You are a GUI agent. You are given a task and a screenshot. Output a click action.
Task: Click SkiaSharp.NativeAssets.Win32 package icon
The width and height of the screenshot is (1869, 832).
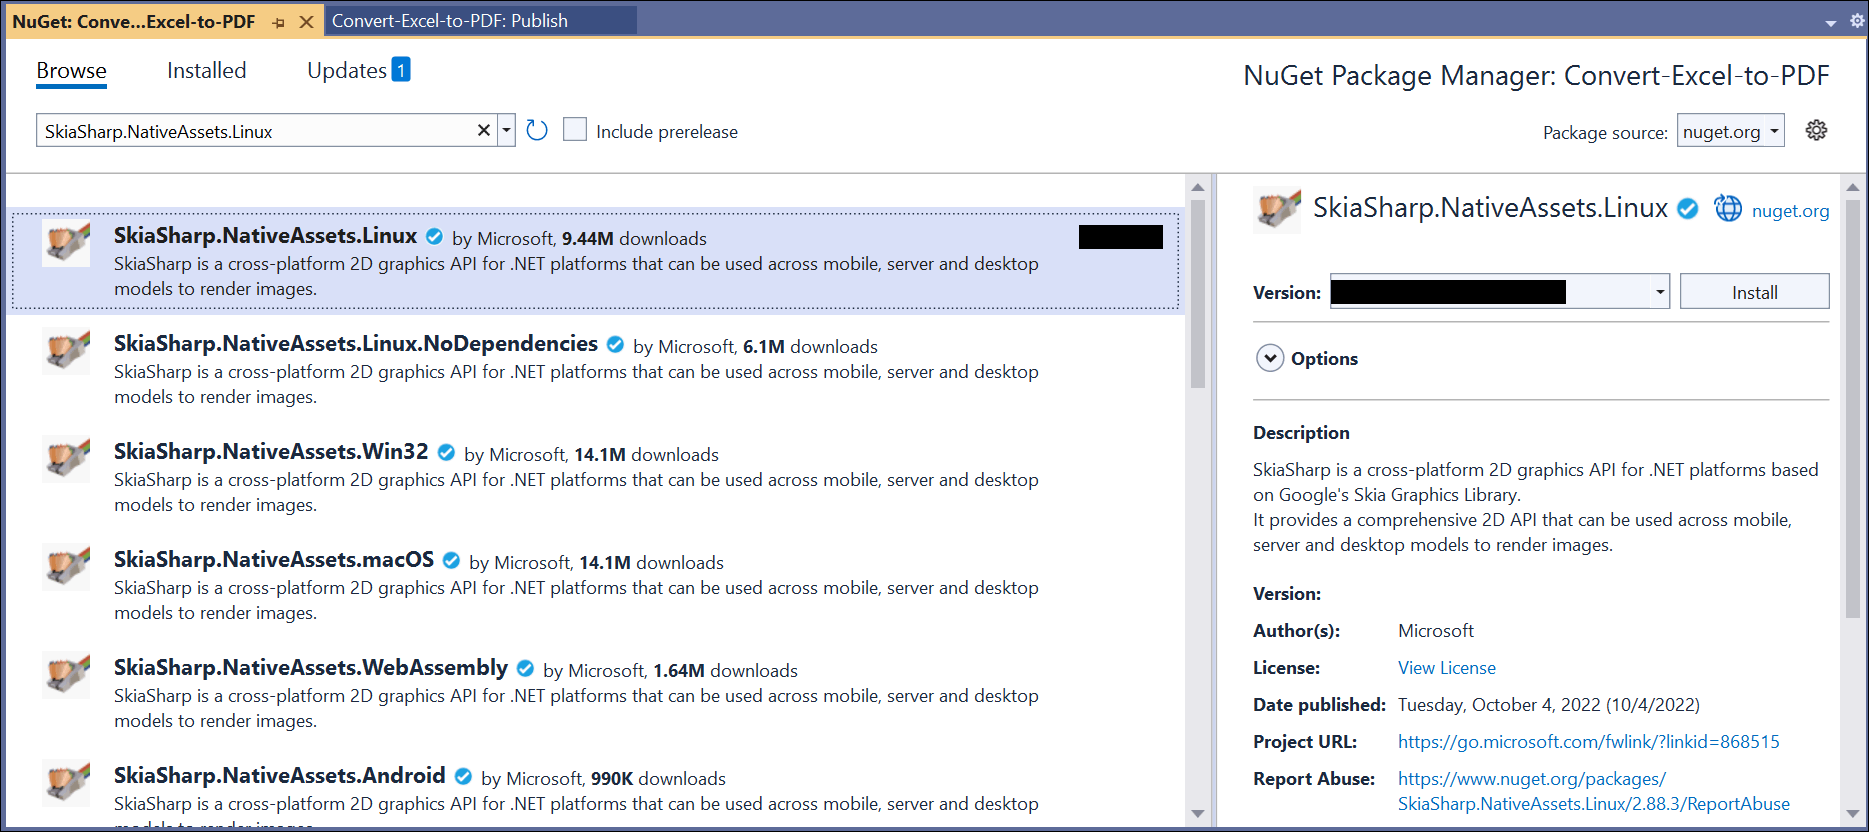pyautogui.click(x=66, y=459)
